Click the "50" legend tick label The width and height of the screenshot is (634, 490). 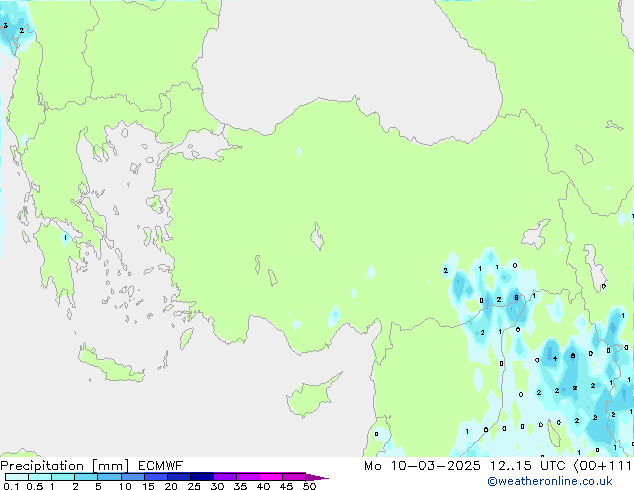point(309,486)
